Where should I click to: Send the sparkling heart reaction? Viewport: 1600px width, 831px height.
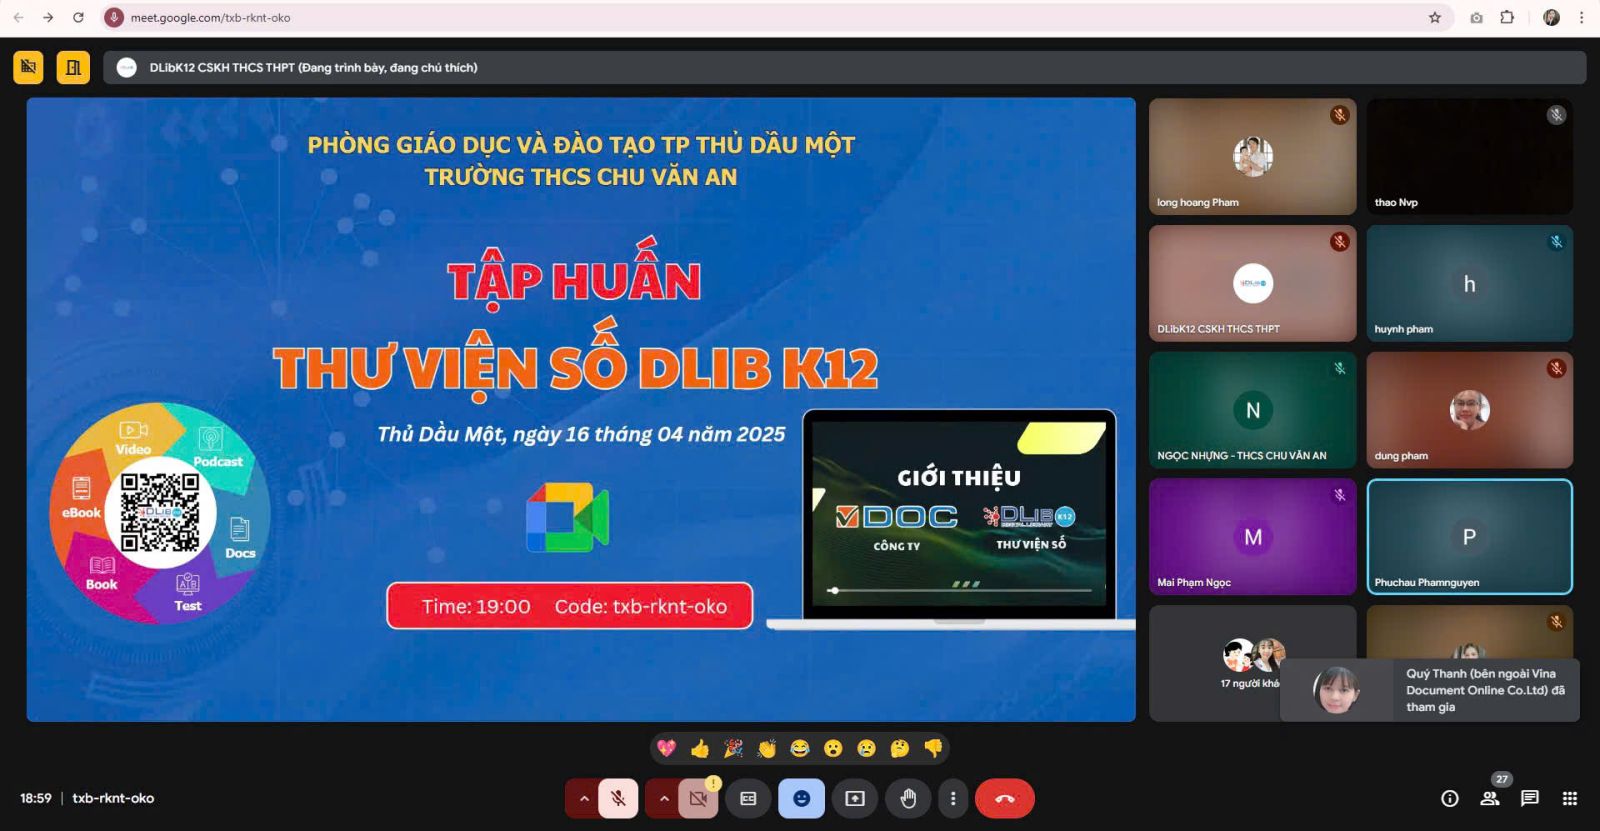667,748
